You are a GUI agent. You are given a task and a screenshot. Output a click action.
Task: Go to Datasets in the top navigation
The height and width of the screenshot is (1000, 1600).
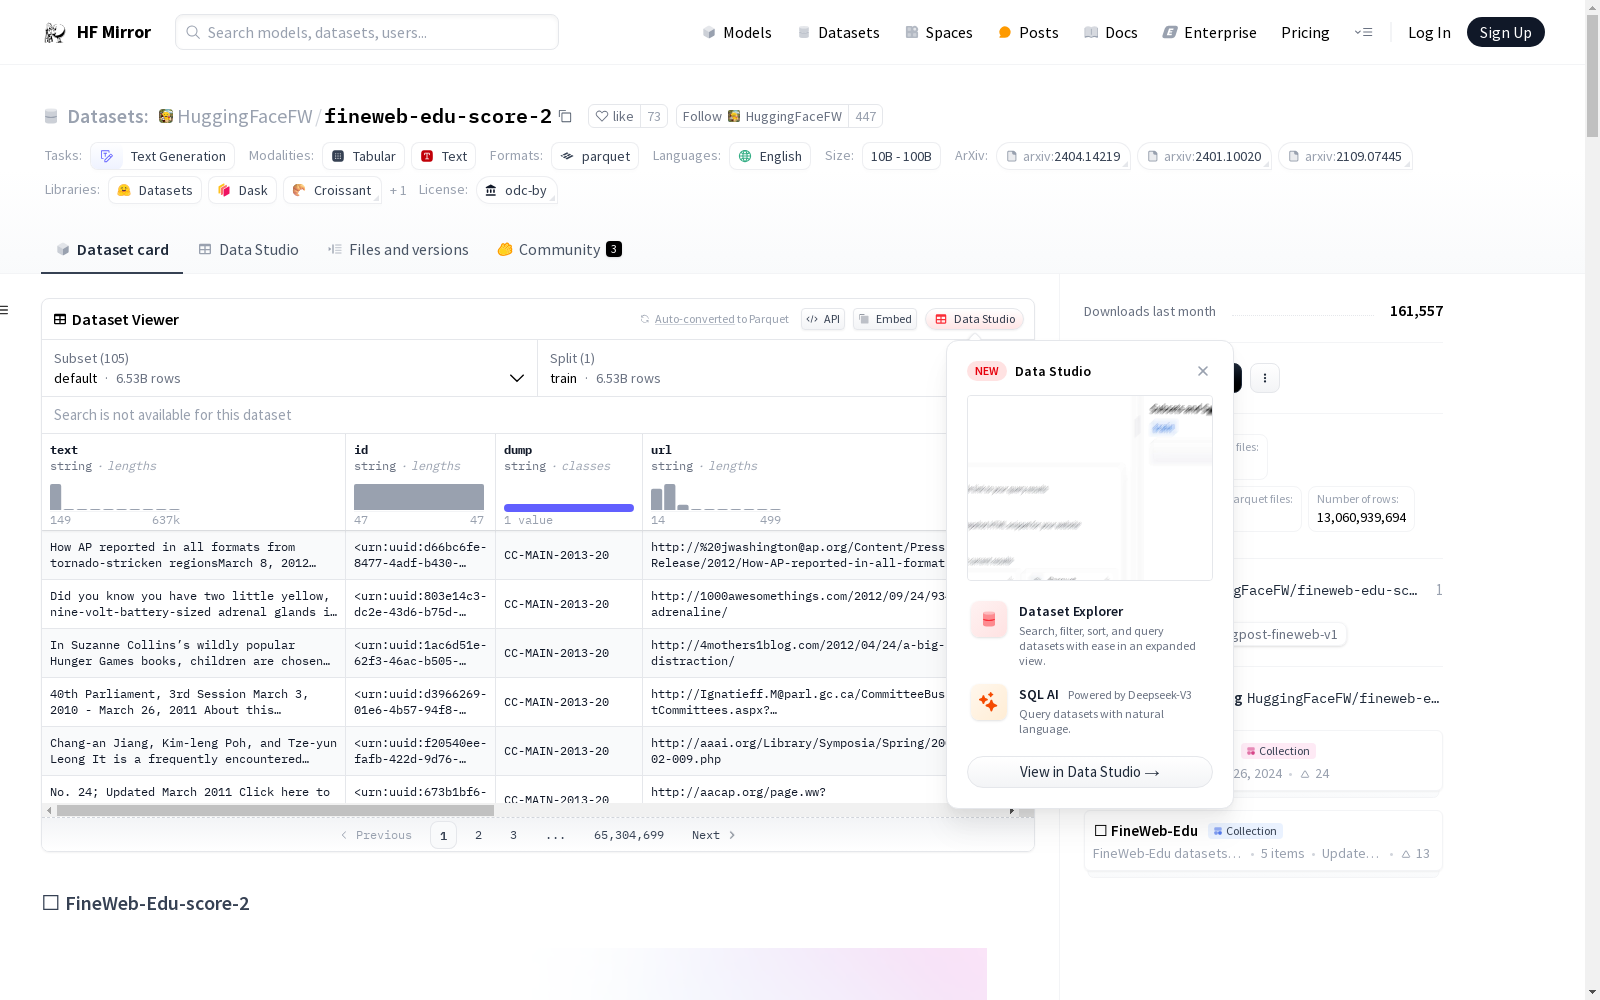point(838,32)
